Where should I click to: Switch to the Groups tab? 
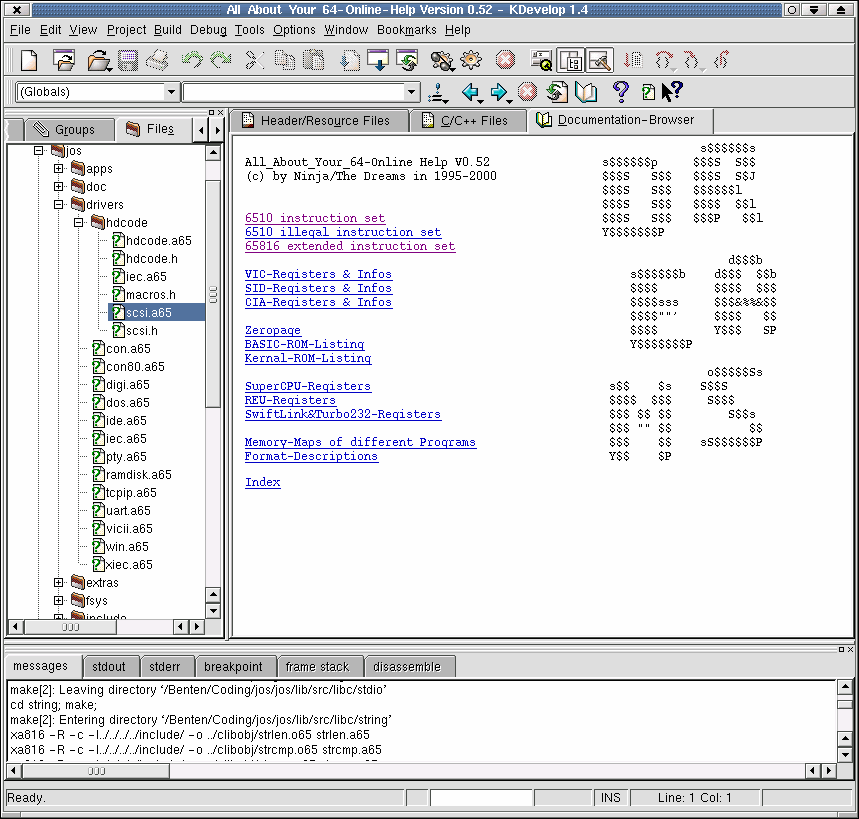(70, 130)
